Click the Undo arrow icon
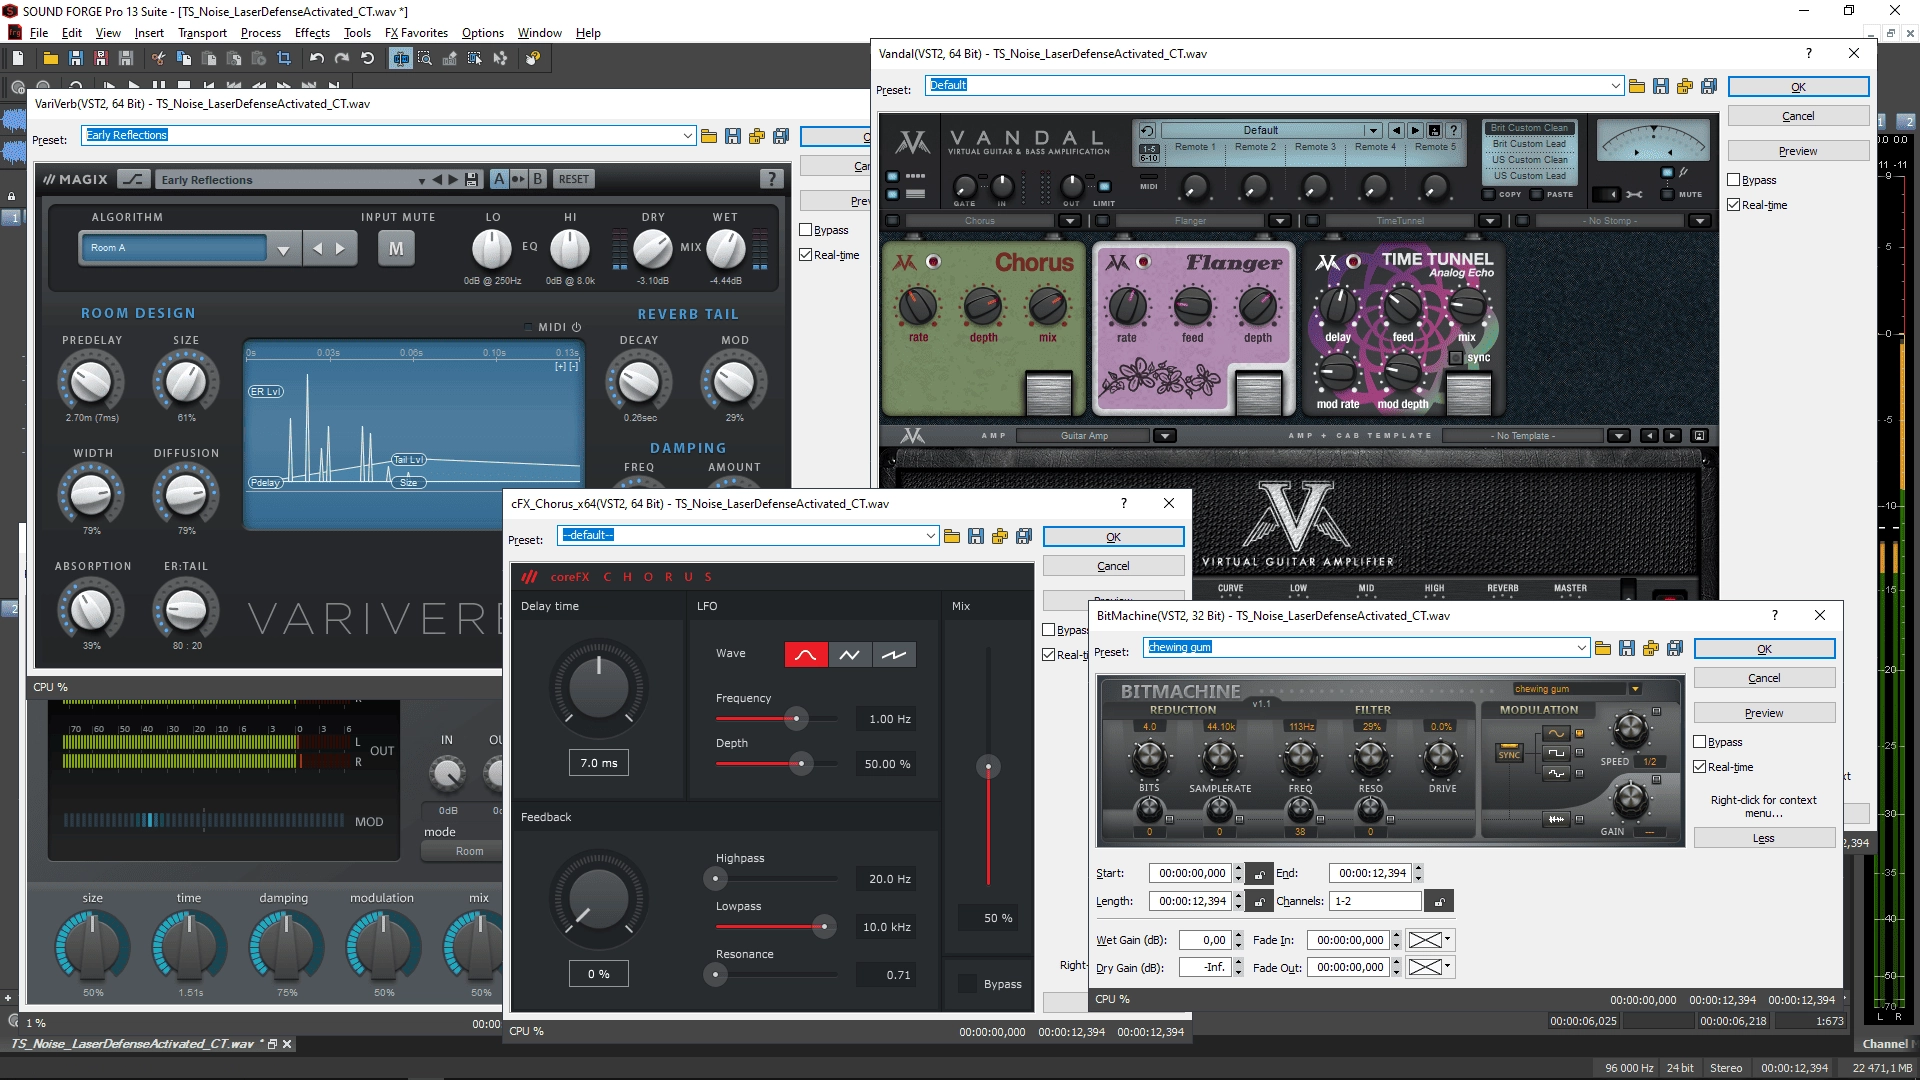Image resolution: width=1920 pixels, height=1080 pixels. click(x=317, y=58)
